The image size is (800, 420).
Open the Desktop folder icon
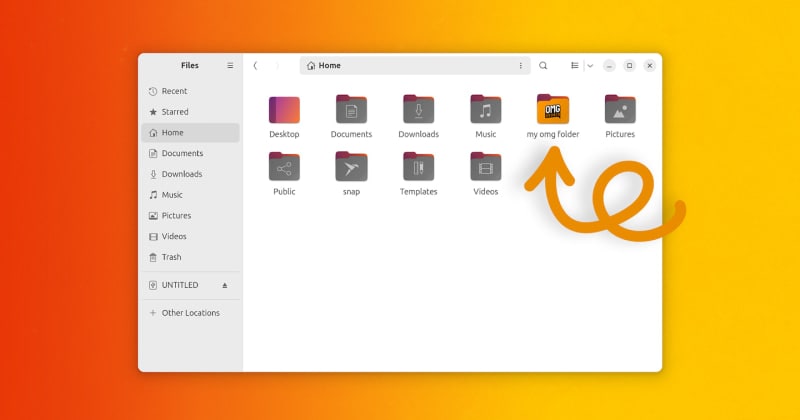pos(284,110)
